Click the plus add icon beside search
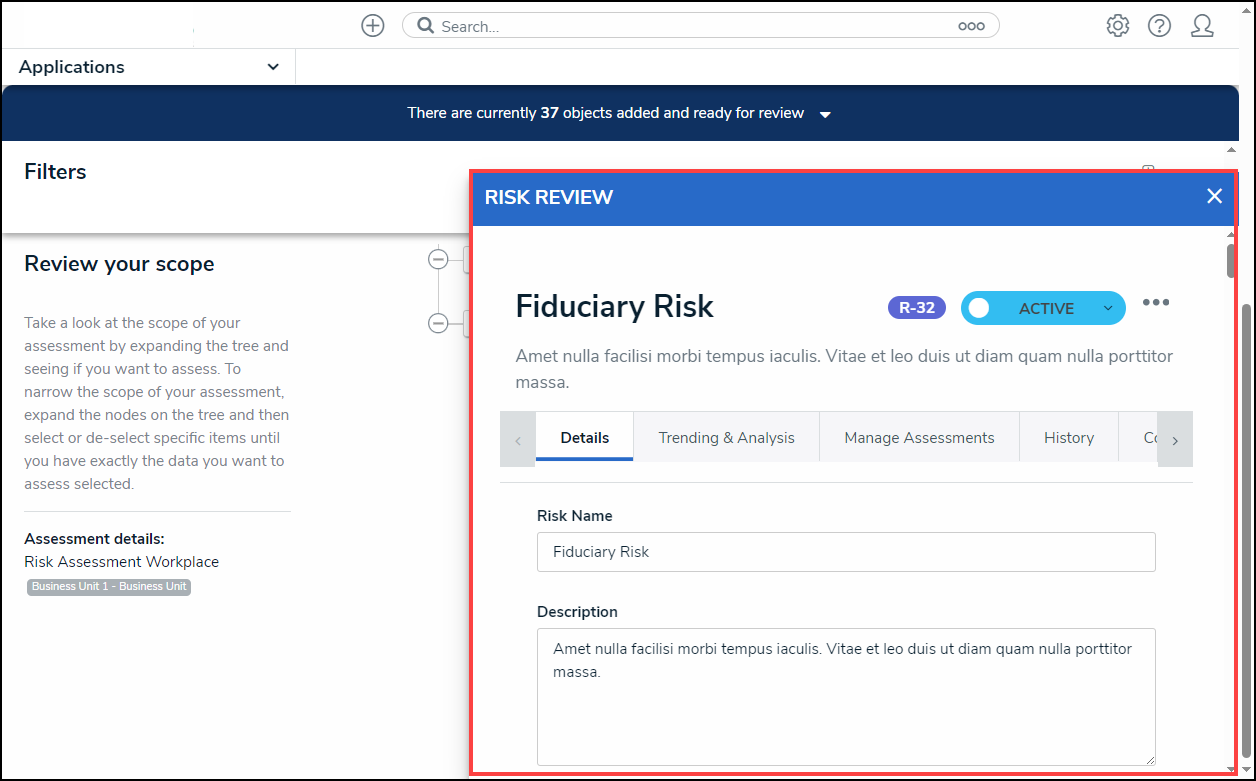The image size is (1256, 781). pyautogui.click(x=373, y=26)
